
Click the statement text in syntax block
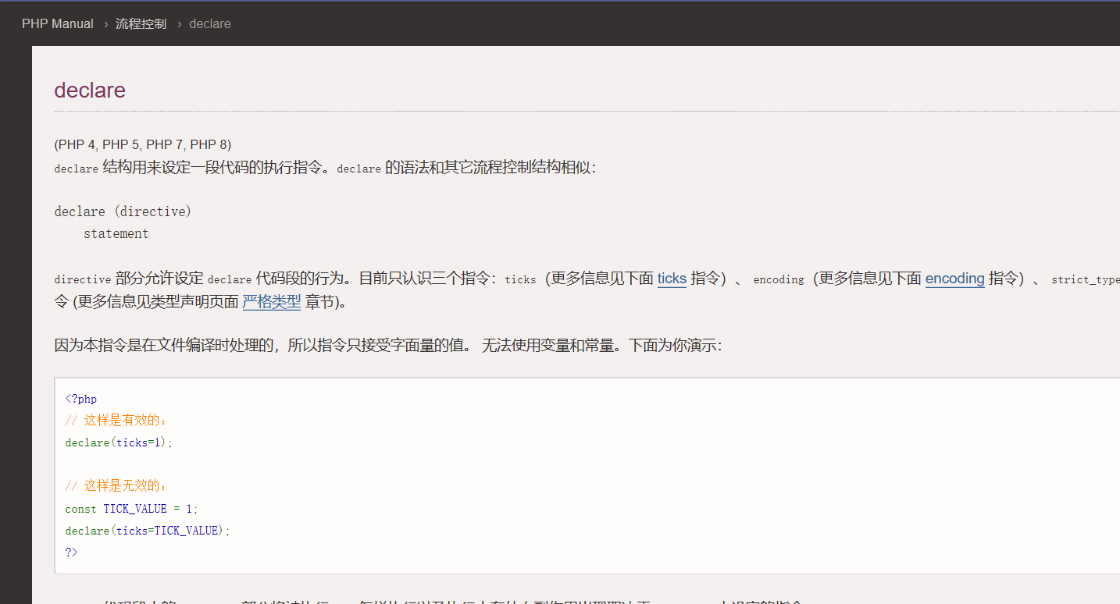coord(114,232)
